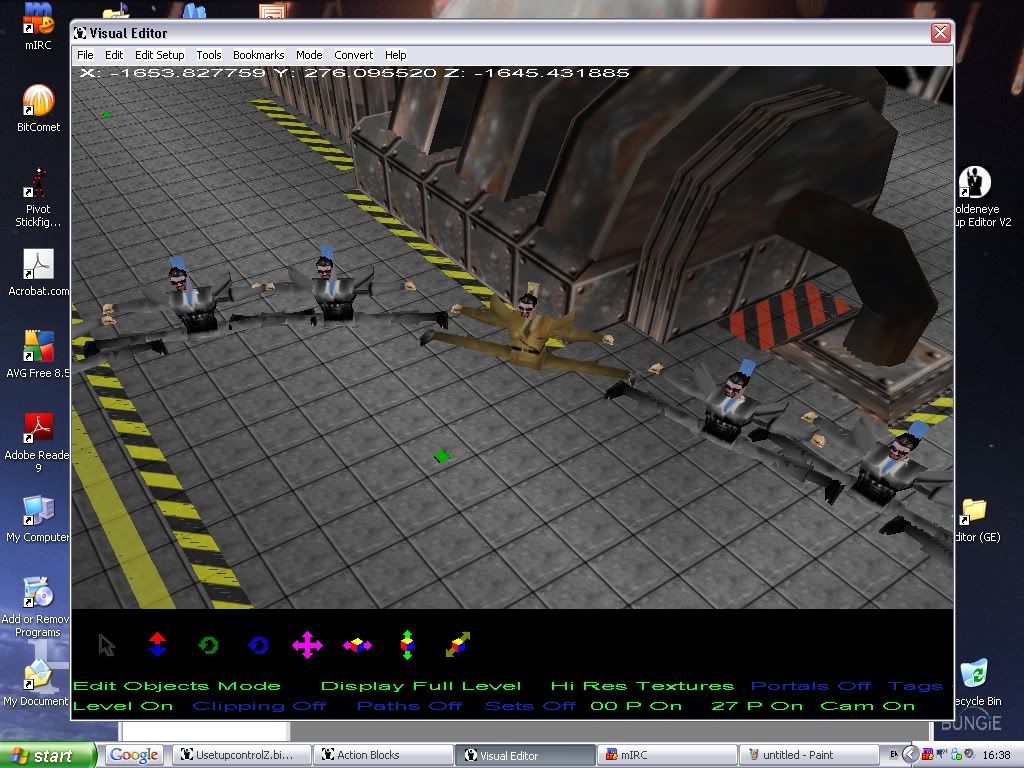Image resolution: width=1024 pixels, height=768 pixels.
Task: Choose the blue rotate tool
Action: pyautogui.click(x=259, y=645)
